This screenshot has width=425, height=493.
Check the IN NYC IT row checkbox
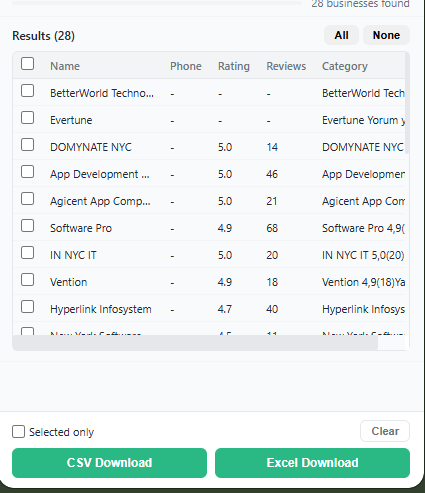27,253
